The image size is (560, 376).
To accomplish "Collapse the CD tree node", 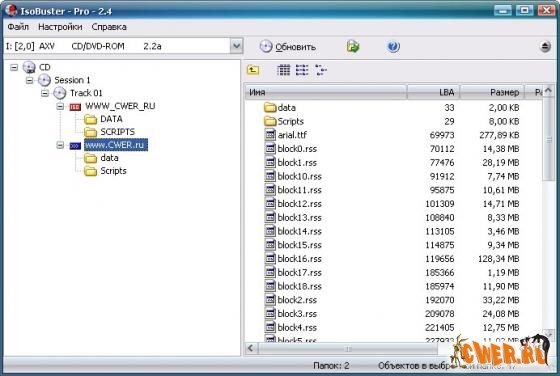I will click(x=14, y=67).
